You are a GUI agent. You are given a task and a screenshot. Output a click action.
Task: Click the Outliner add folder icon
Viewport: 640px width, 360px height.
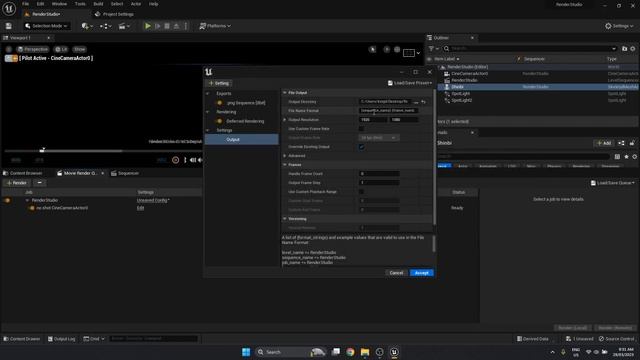(624, 49)
